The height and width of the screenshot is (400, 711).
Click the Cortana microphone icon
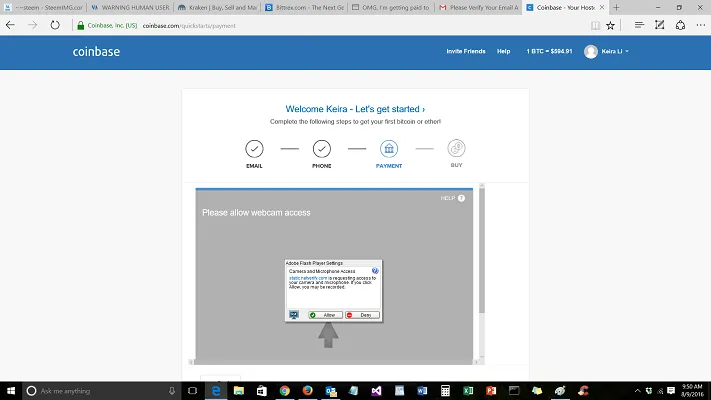click(x=171, y=391)
